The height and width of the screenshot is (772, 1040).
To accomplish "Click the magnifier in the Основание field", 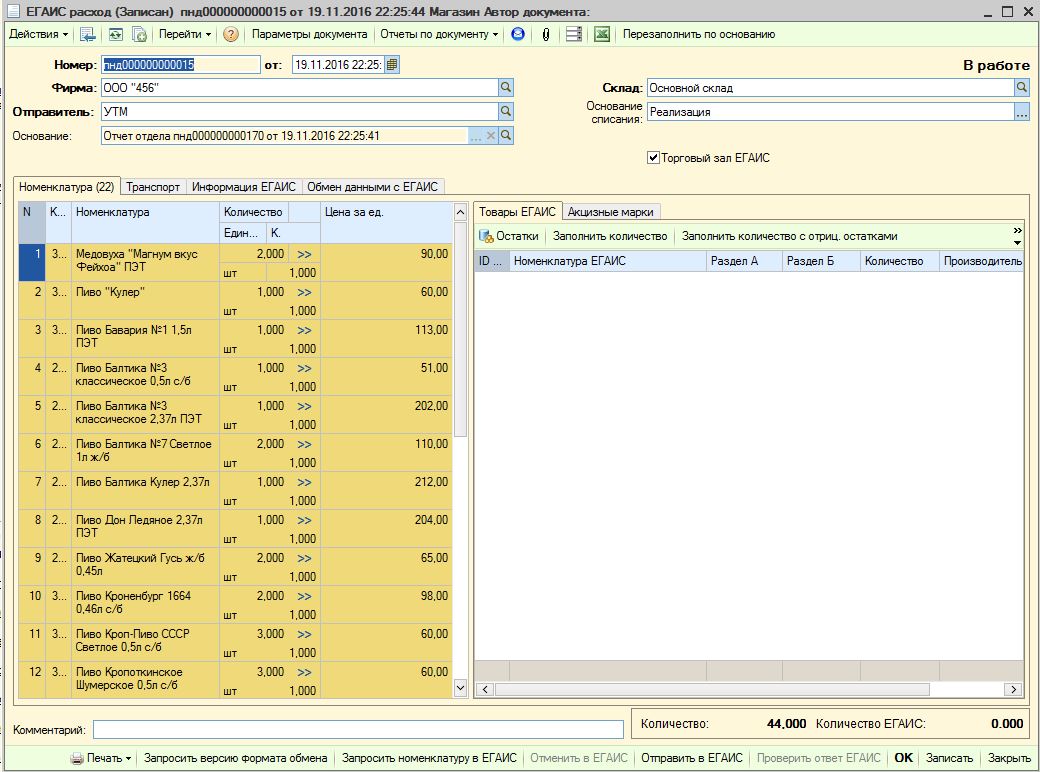I will 505,135.
